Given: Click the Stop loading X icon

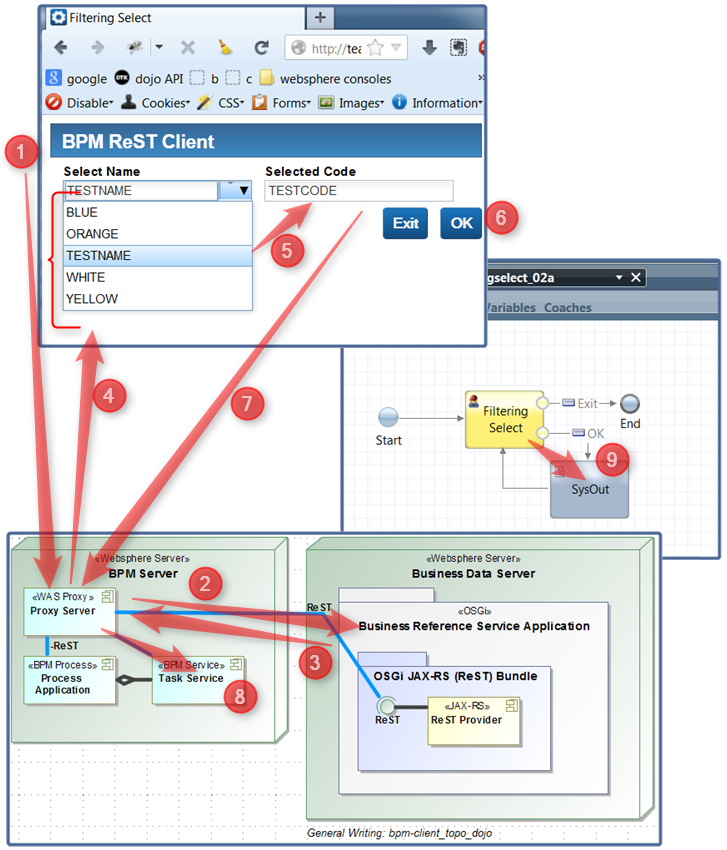Looking at the screenshot, I should [188, 48].
